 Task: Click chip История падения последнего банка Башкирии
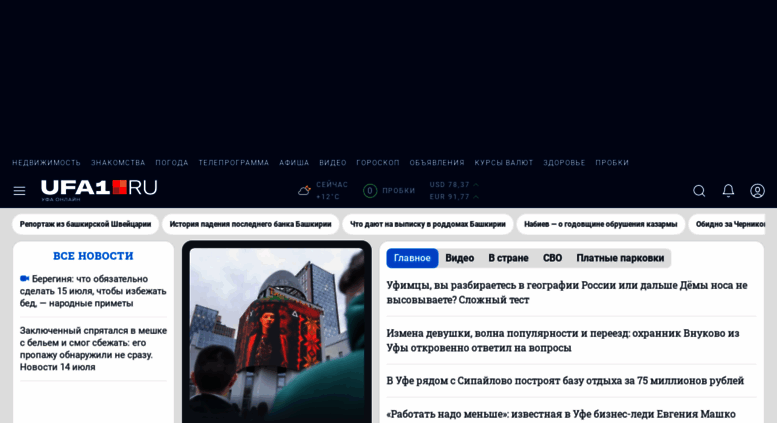click(250, 224)
